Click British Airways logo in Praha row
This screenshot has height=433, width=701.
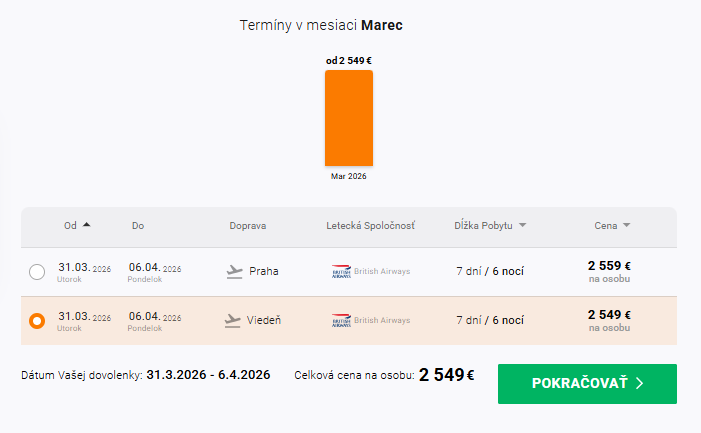[340, 271]
